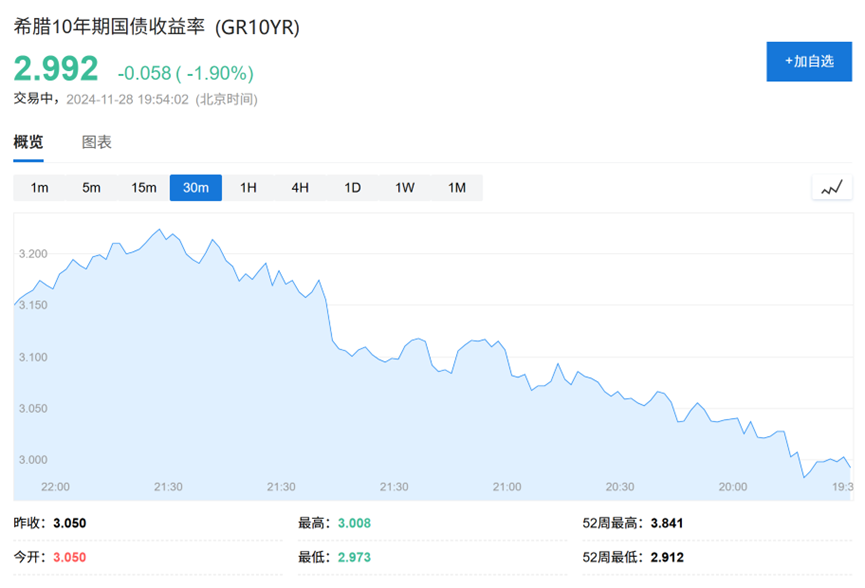Switch to the 图表 tab
The image size is (865, 588).
coord(95,142)
